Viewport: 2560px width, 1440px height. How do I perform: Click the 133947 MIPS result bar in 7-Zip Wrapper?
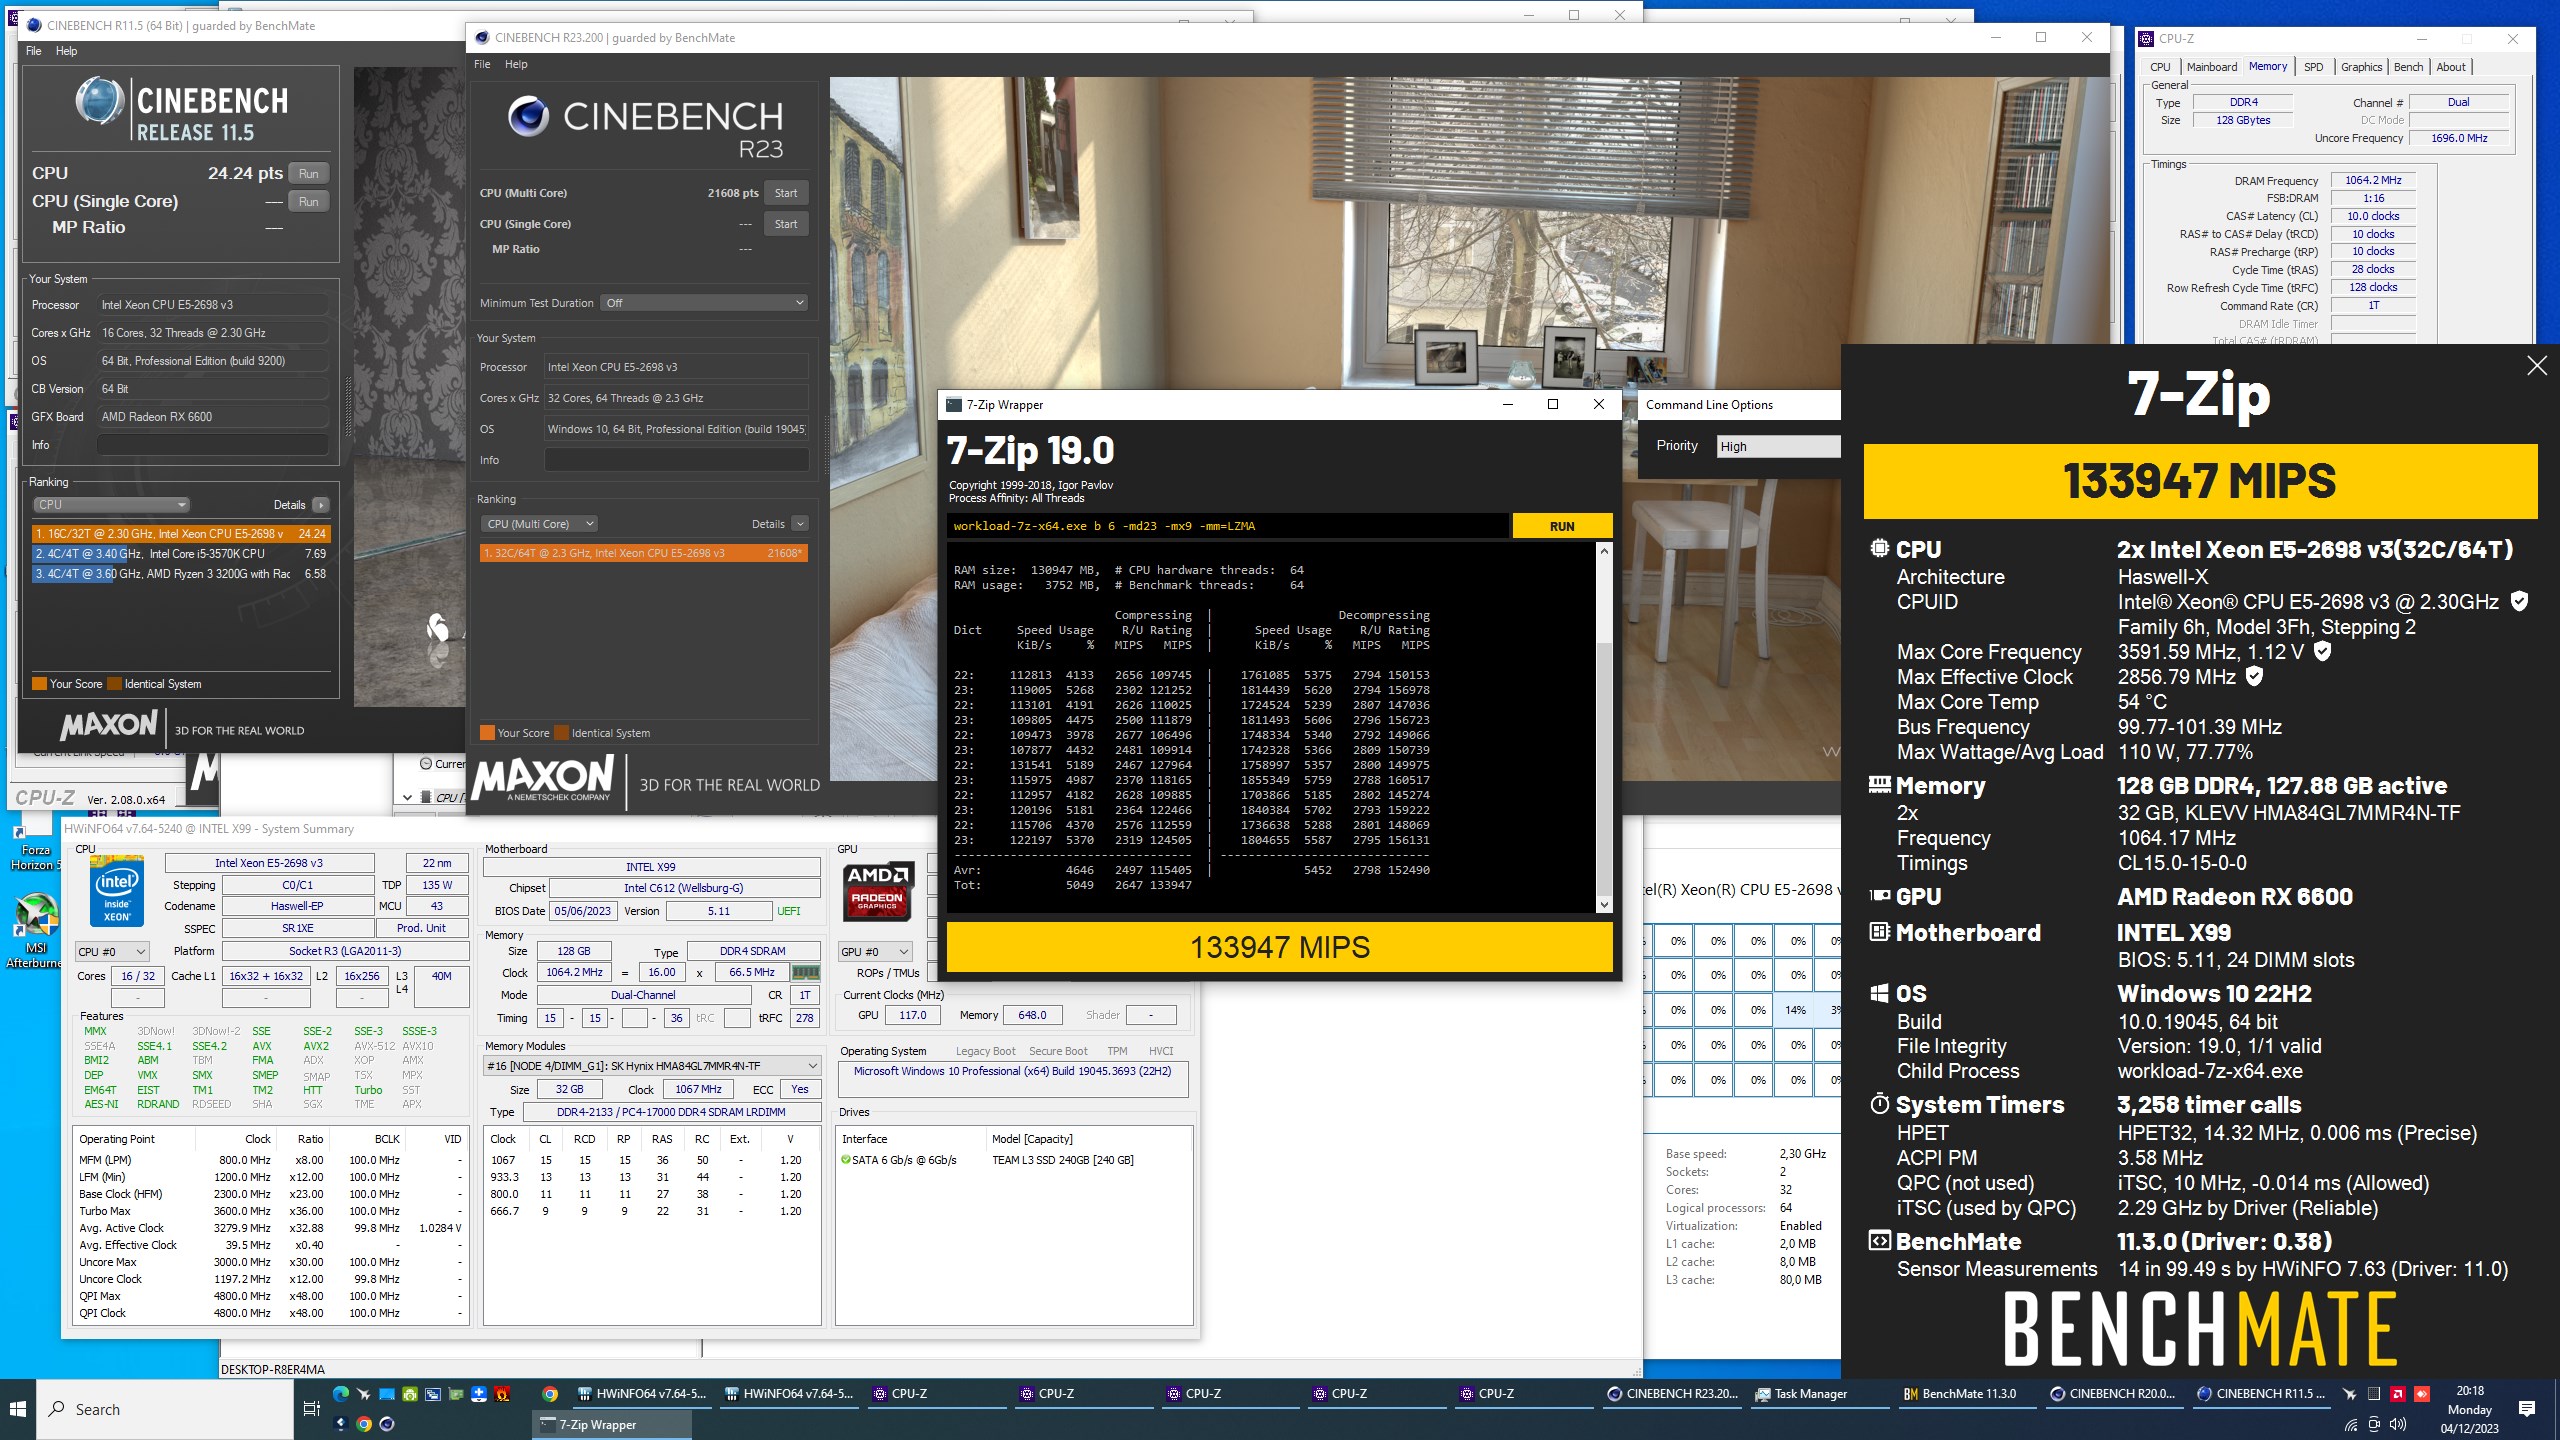1279,947
